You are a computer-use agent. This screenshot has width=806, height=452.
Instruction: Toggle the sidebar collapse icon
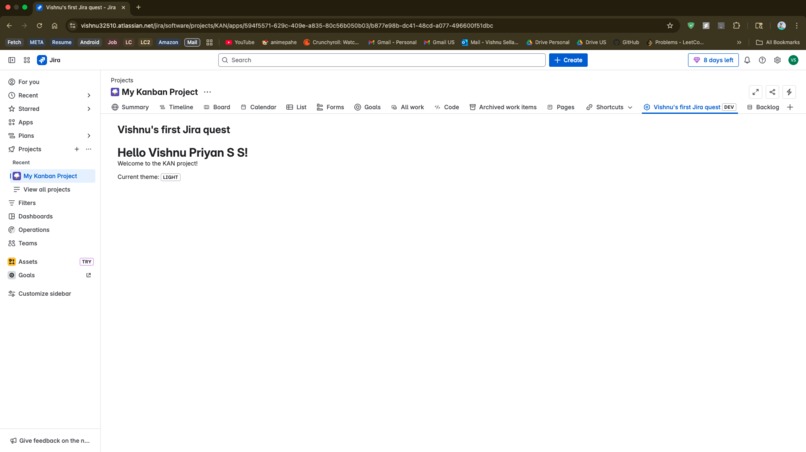[x=11, y=60]
